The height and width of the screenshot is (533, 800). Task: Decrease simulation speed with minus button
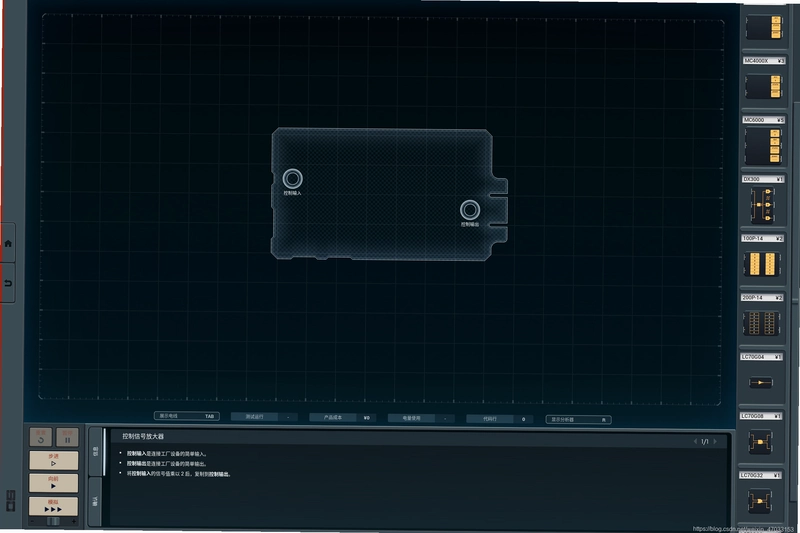tap(33, 522)
